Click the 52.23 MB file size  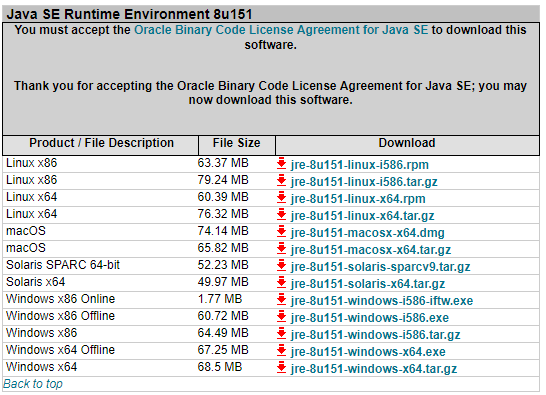point(223,265)
